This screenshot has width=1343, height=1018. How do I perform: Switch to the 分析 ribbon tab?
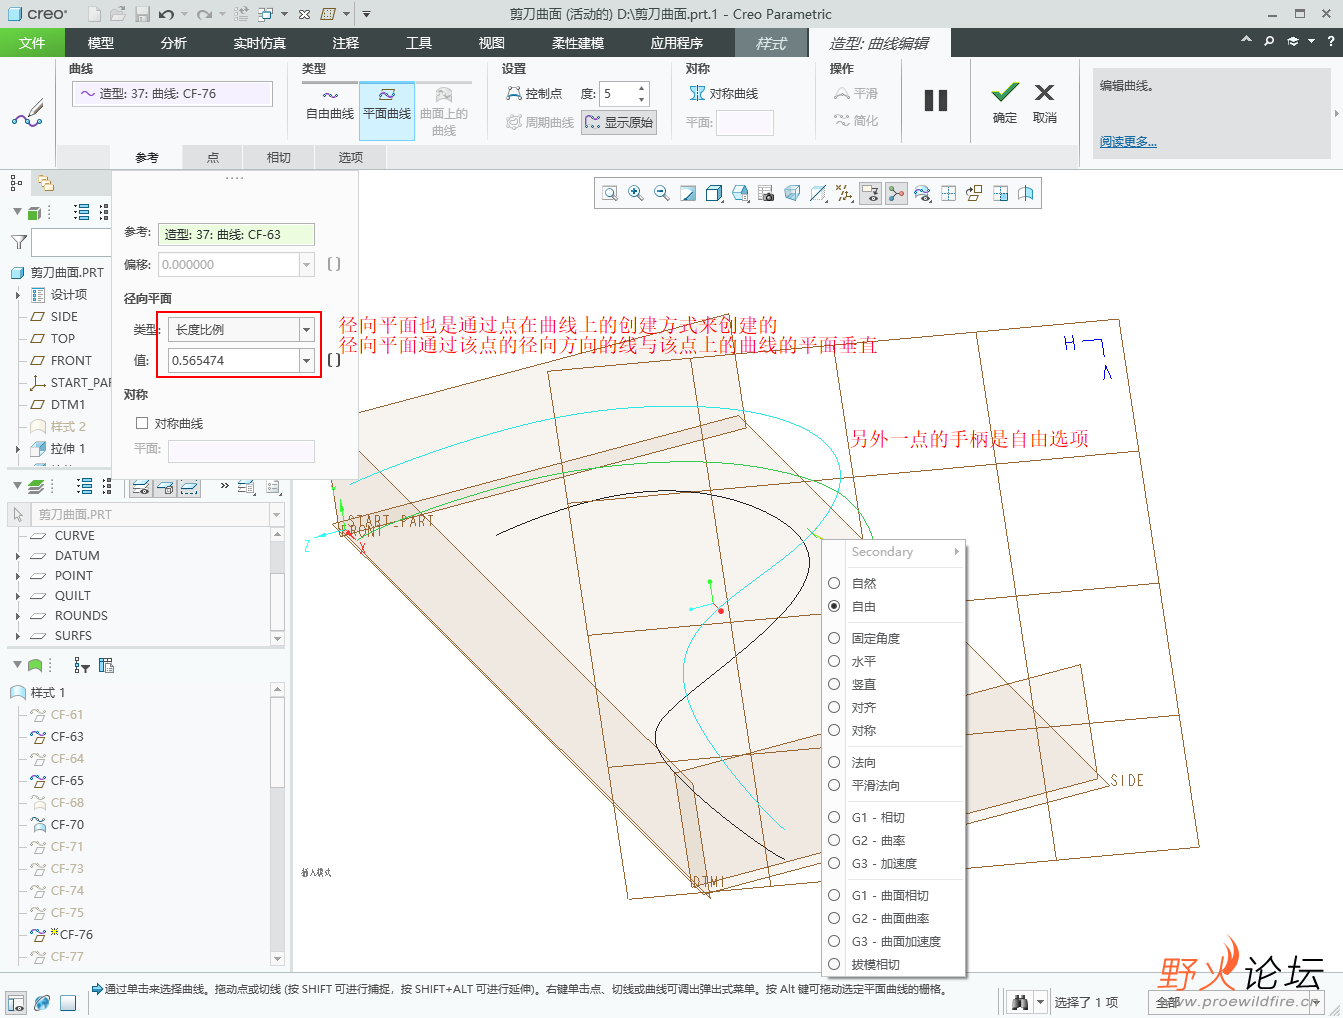point(174,43)
